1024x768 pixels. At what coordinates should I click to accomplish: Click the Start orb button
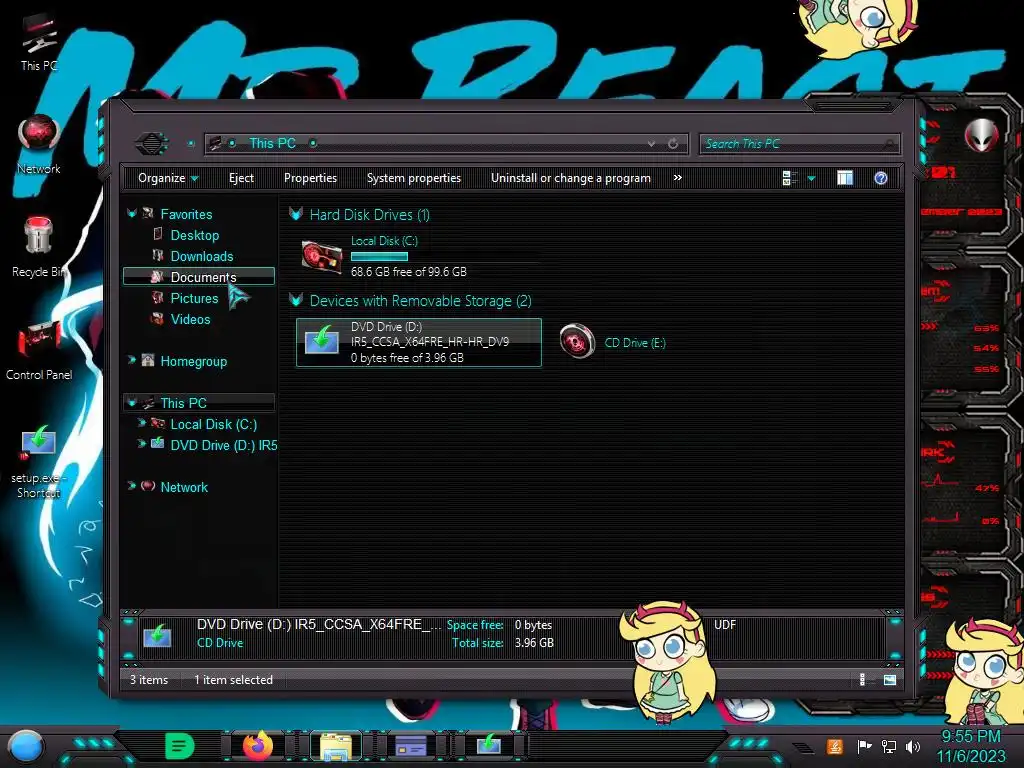pos(26,747)
